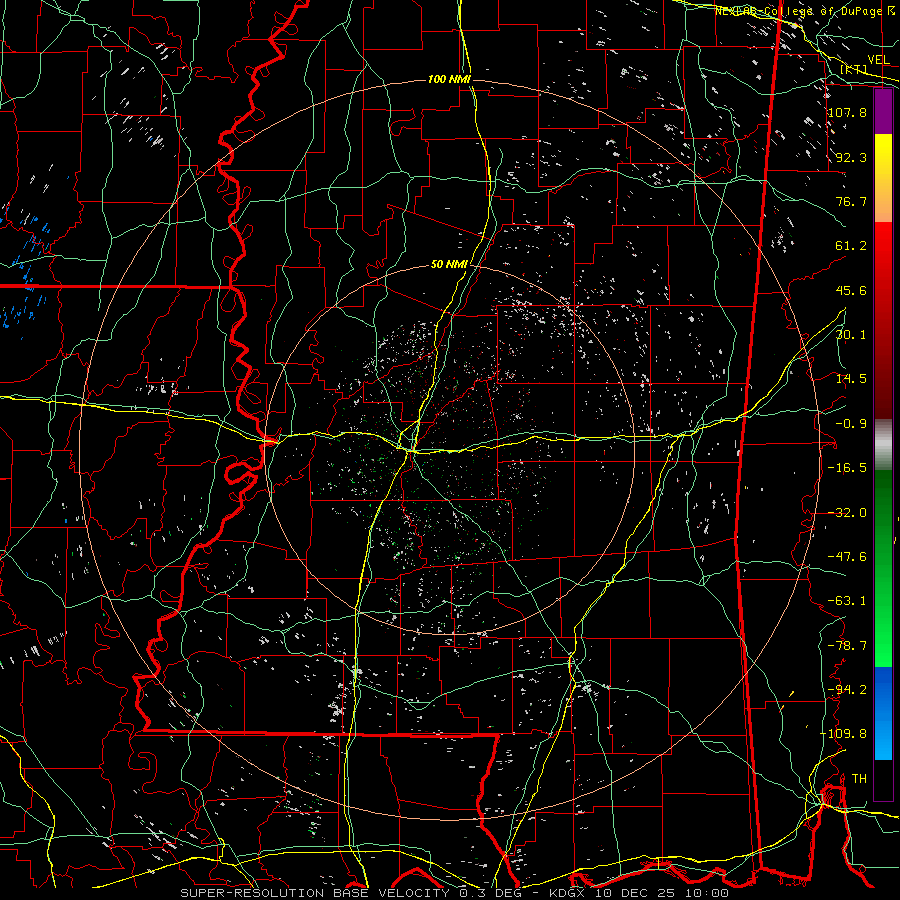Click the -94.2 scale value
The height and width of the screenshot is (900, 900).
[848, 690]
